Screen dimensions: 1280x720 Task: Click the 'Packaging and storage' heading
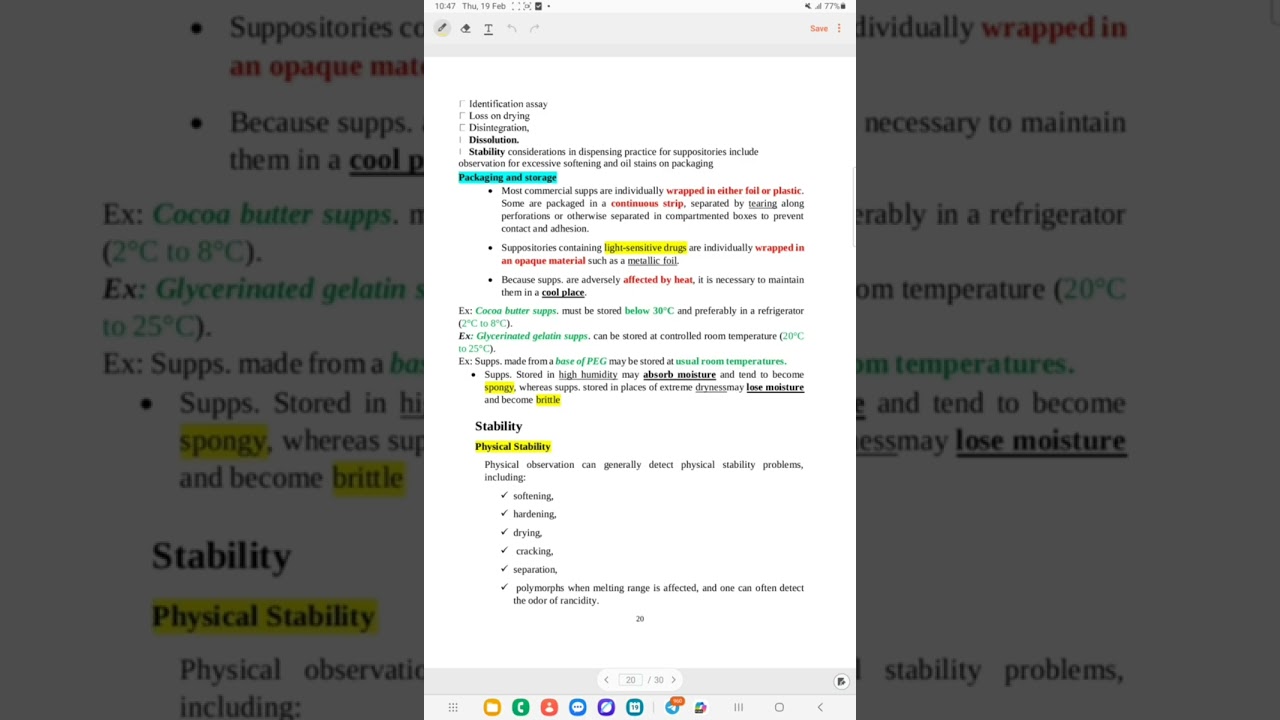pyautogui.click(x=507, y=177)
